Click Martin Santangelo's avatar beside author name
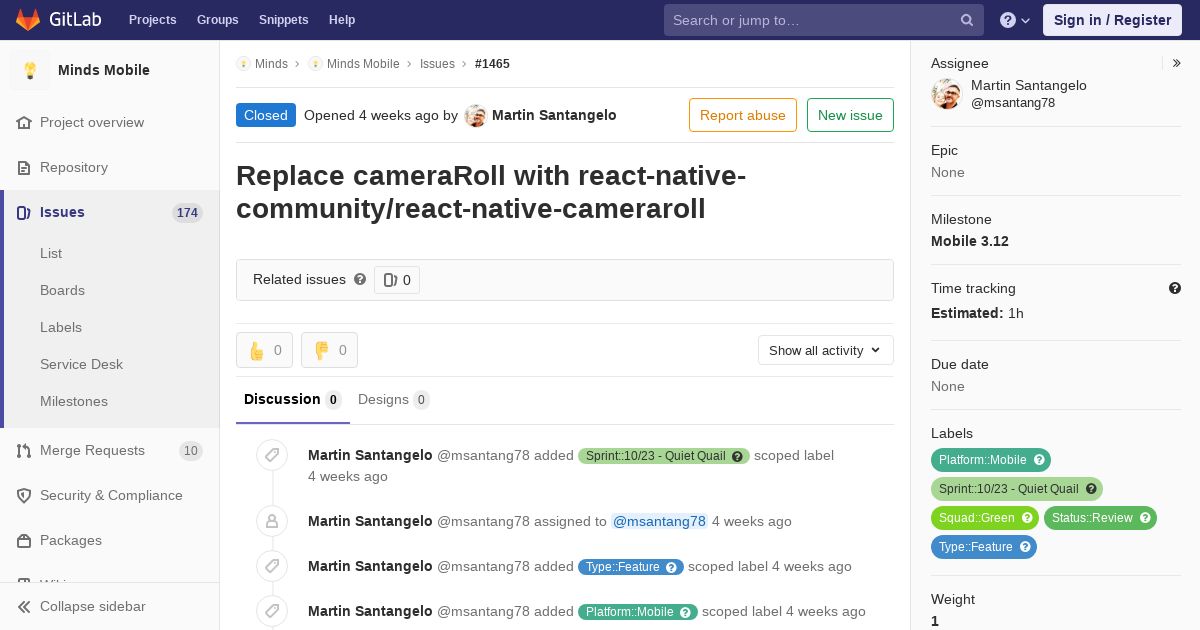Image resolution: width=1200 pixels, height=630 pixels. click(x=476, y=116)
